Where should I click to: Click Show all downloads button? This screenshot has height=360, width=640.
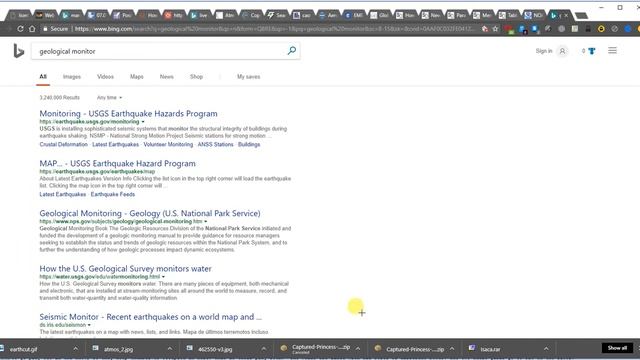(x=617, y=348)
